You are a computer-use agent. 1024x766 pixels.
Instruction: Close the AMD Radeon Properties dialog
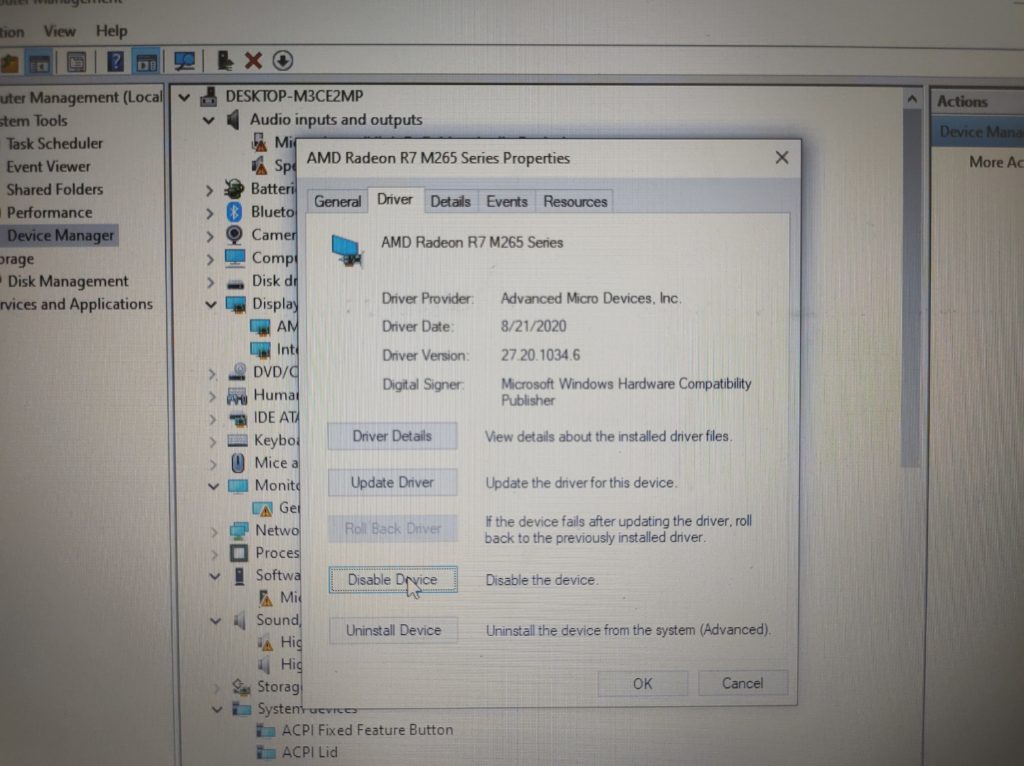pyautogui.click(x=782, y=158)
